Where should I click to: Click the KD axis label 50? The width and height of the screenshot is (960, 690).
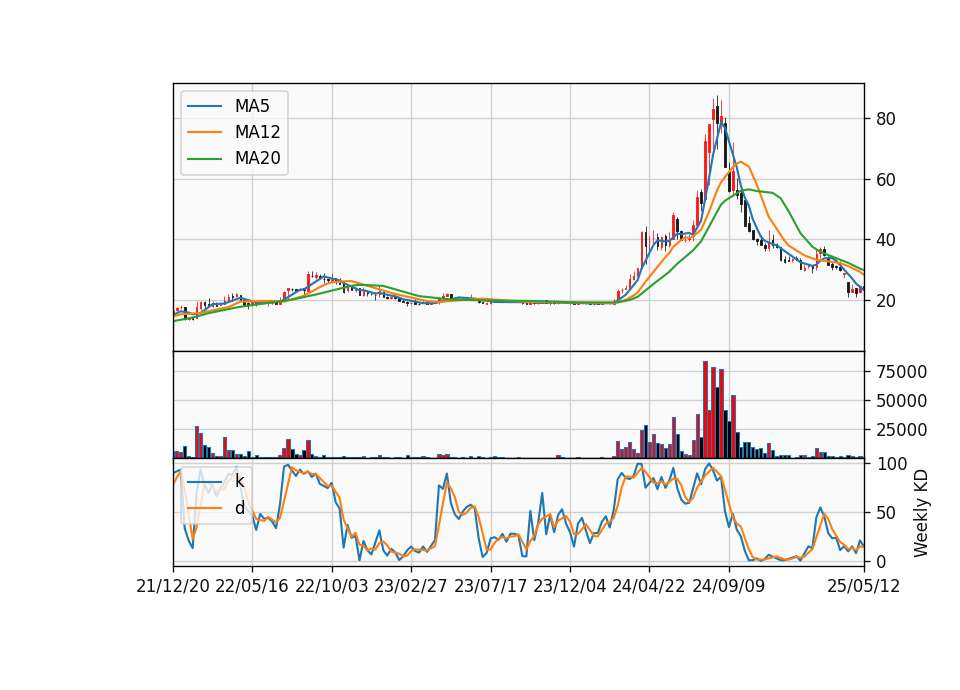tap(885, 513)
